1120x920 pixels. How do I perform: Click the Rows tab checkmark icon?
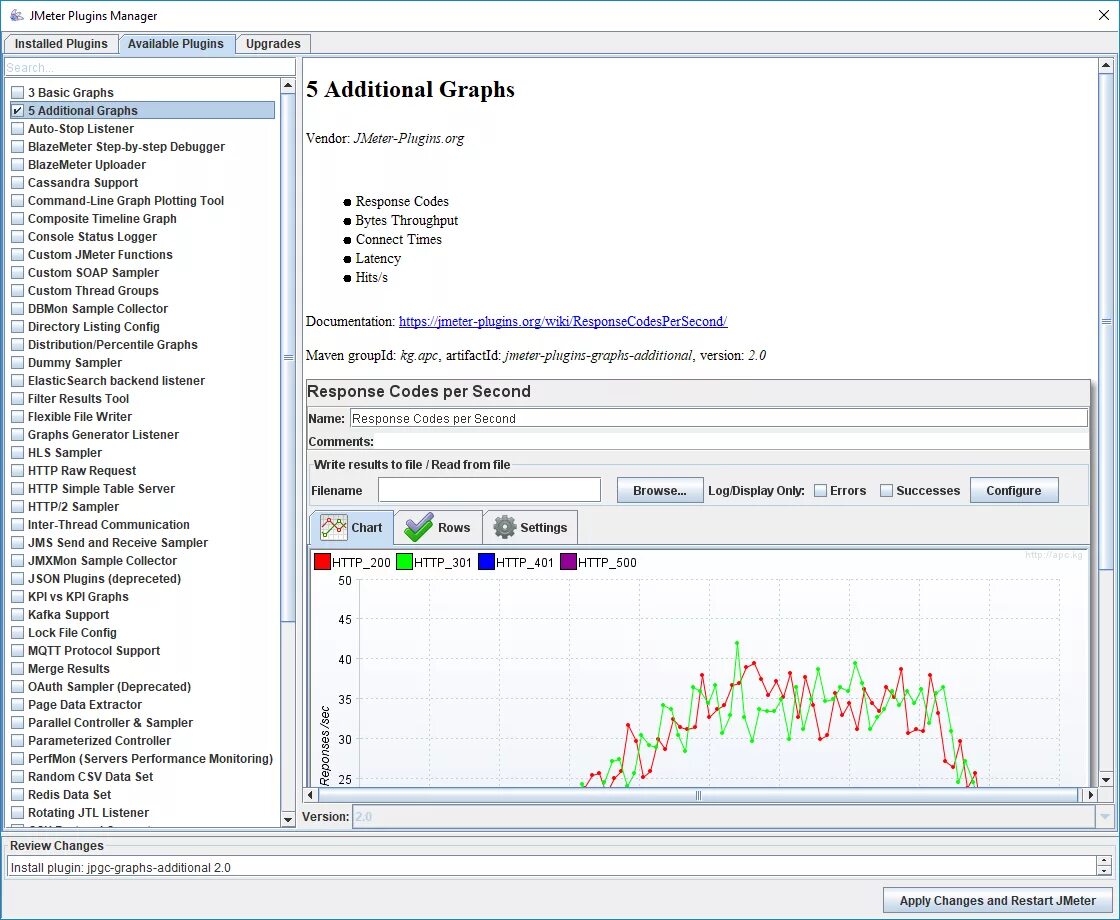pos(419,527)
